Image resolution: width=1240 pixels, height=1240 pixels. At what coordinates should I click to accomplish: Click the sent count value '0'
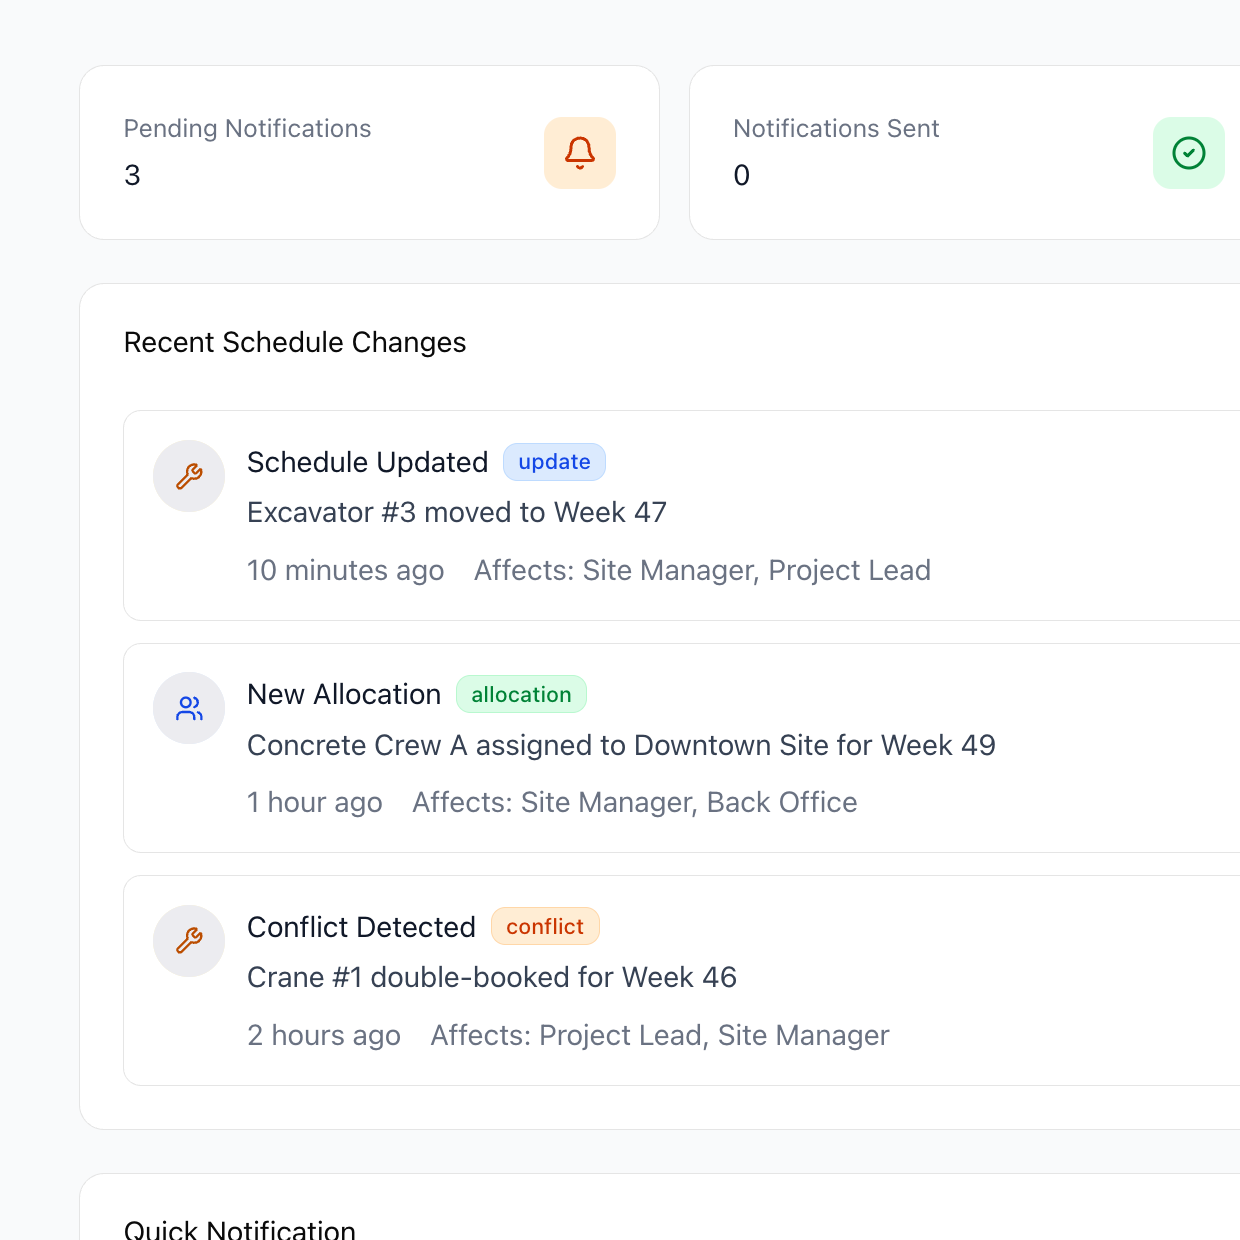point(742,175)
